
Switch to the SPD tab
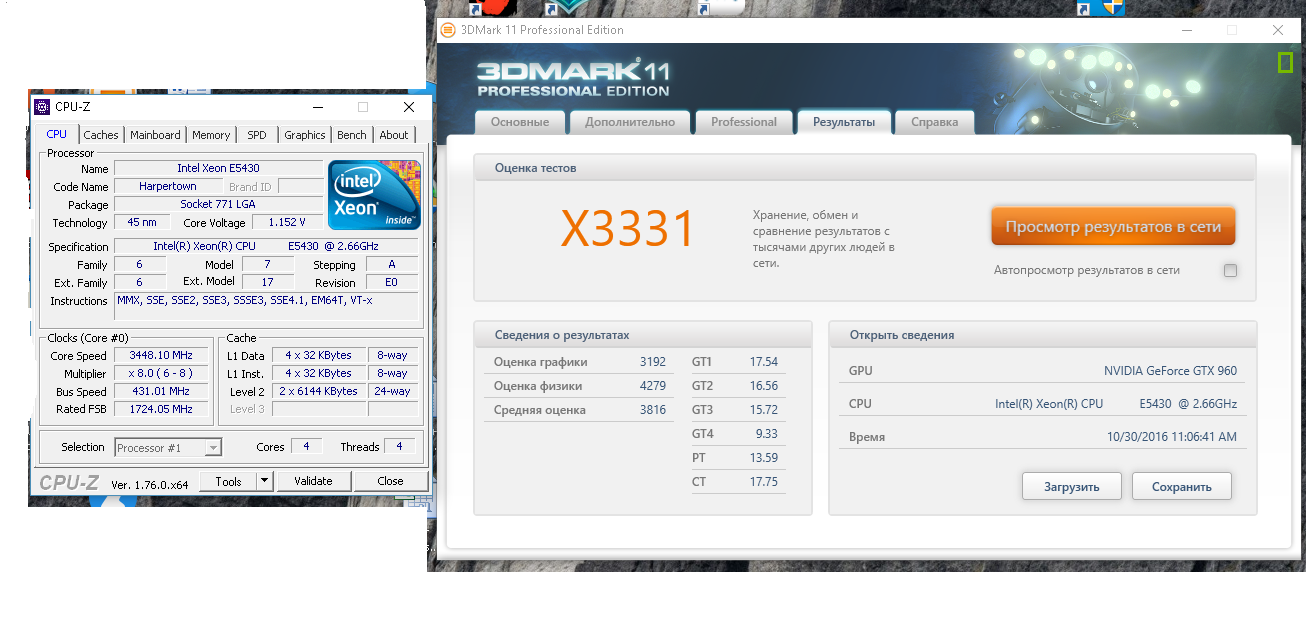[257, 135]
